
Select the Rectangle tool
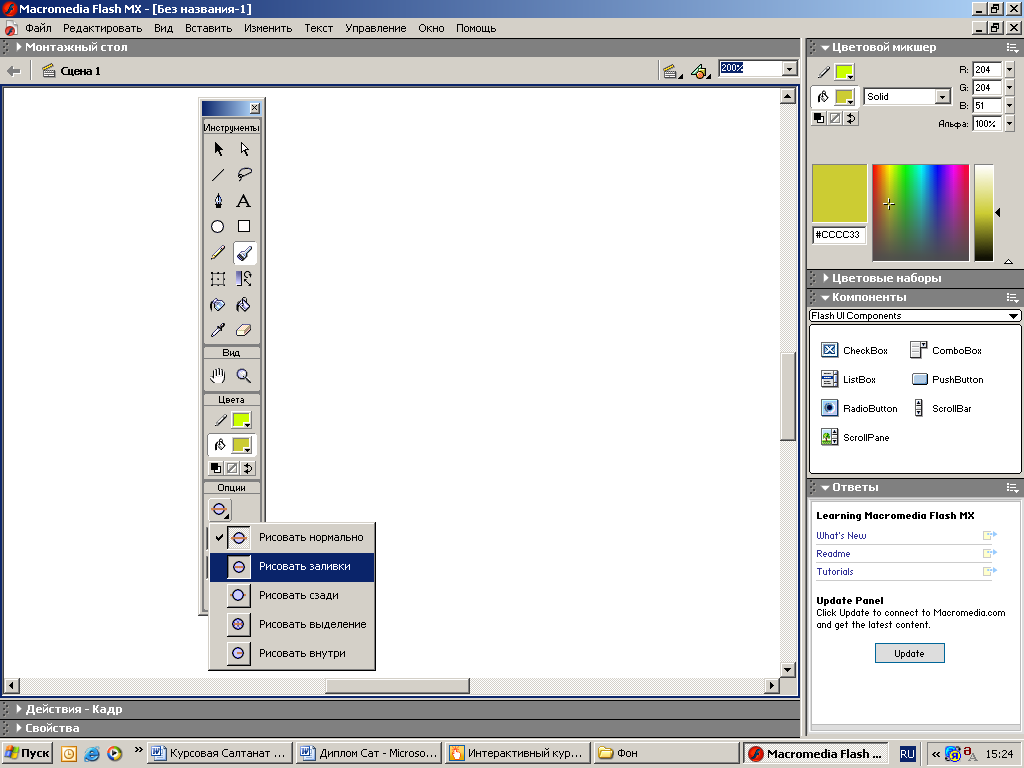244,227
